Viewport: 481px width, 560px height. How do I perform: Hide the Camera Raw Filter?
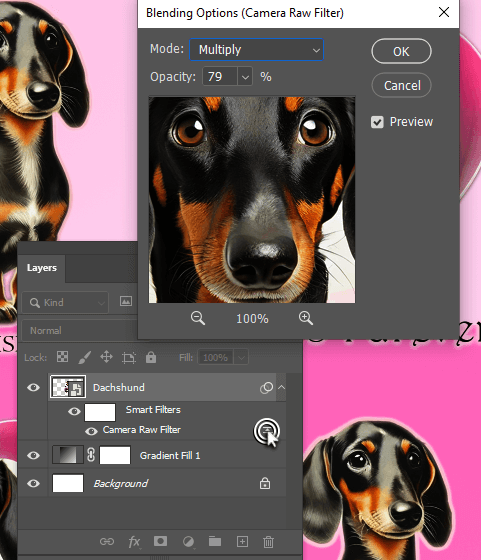coord(91,431)
